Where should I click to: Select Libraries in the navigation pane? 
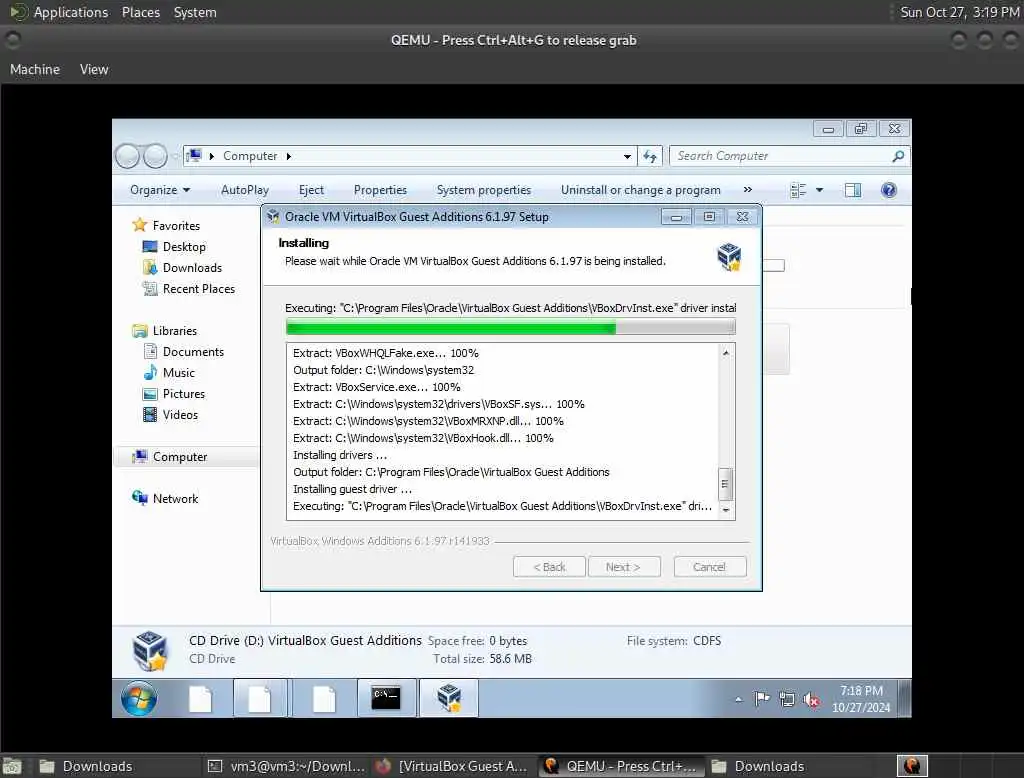coord(174,331)
